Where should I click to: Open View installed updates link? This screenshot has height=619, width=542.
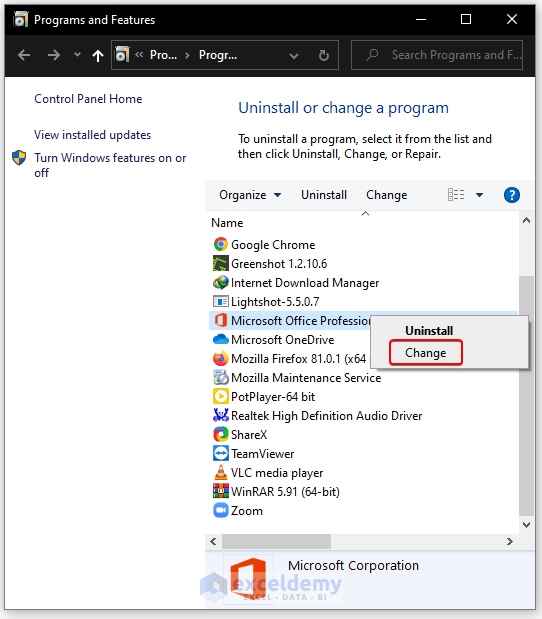[92, 135]
